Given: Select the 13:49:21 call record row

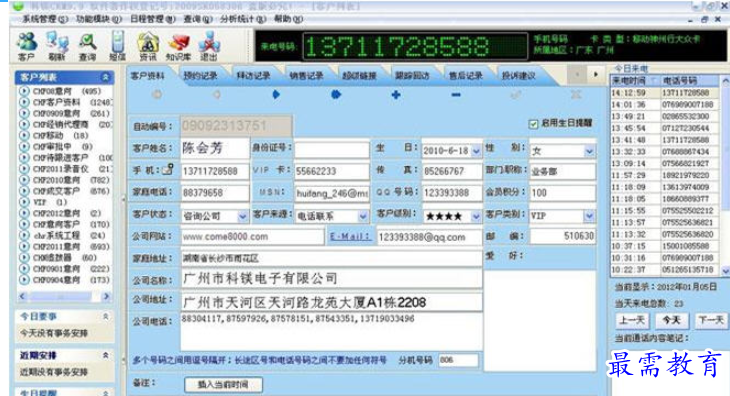Looking at the screenshot, I should pyautogui.click(x=666, y=116).
